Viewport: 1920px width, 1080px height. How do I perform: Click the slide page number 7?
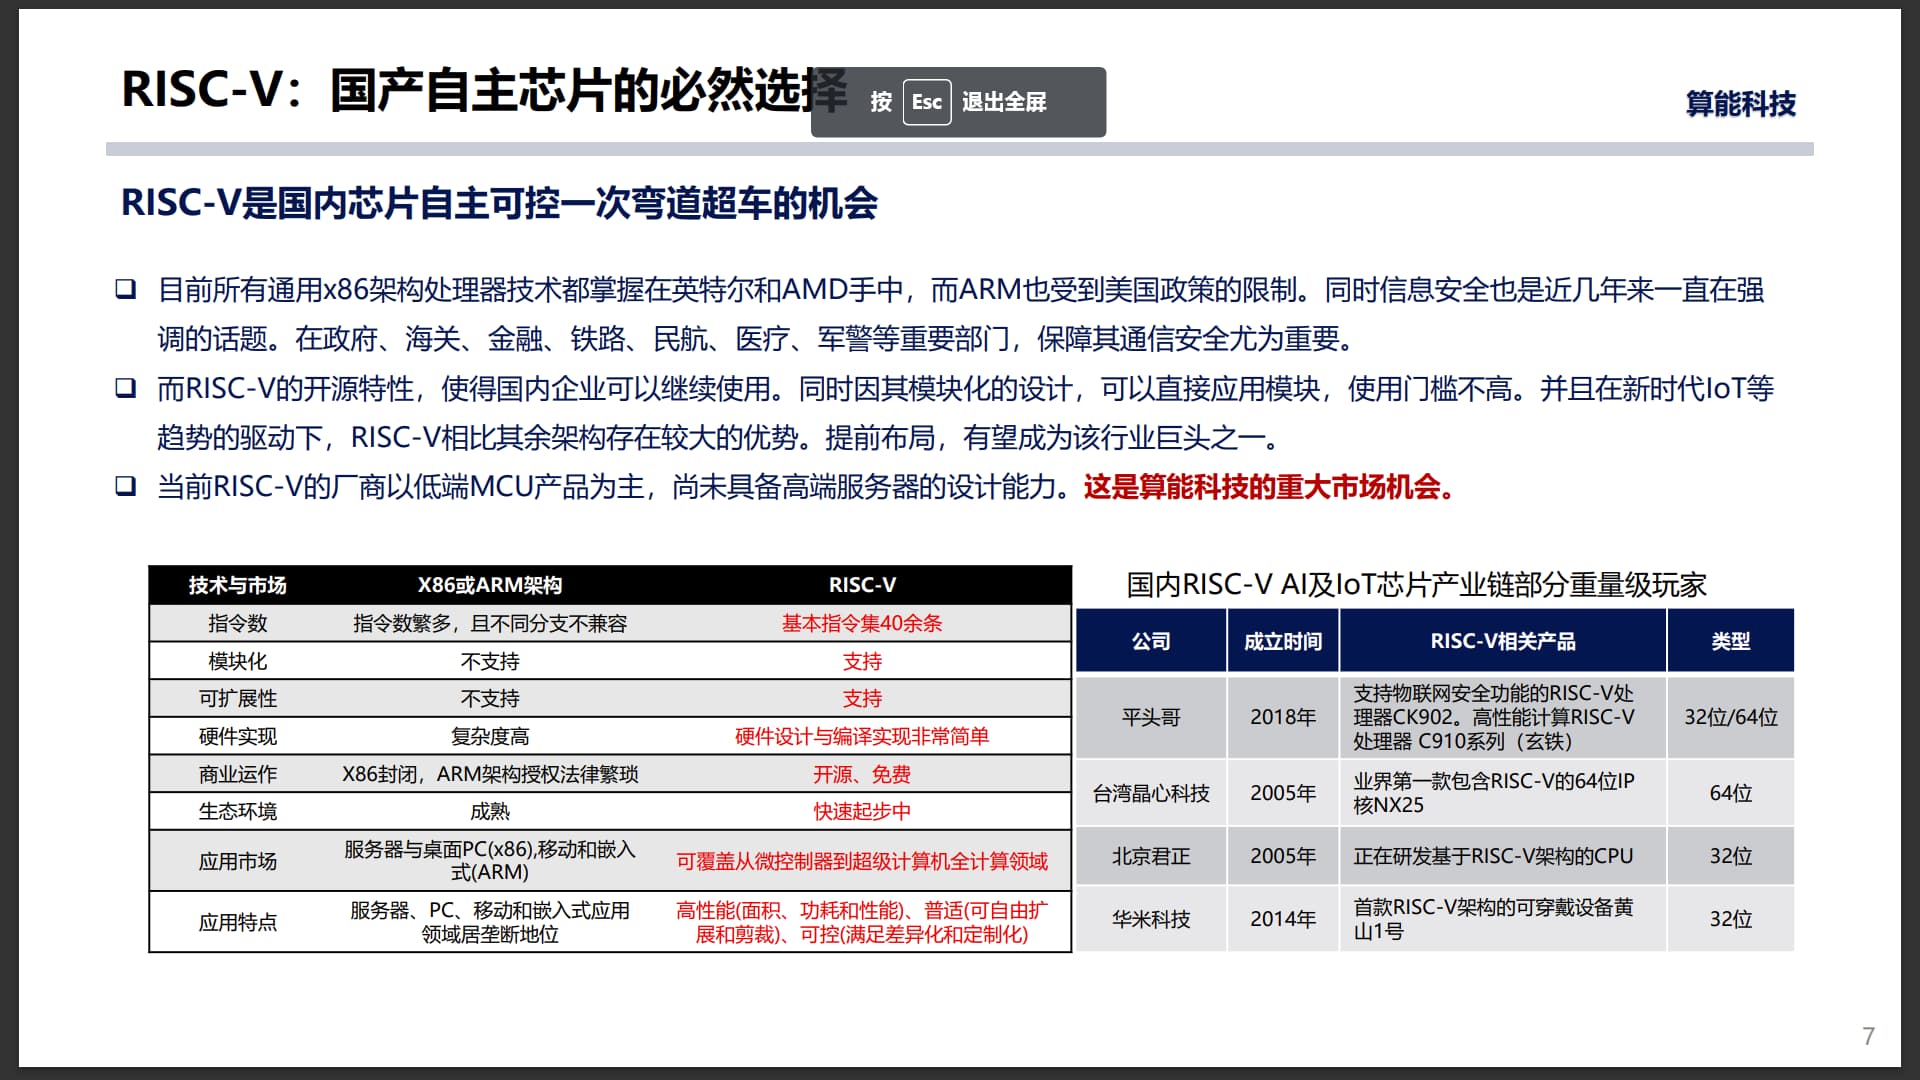pos(1868,1036)
